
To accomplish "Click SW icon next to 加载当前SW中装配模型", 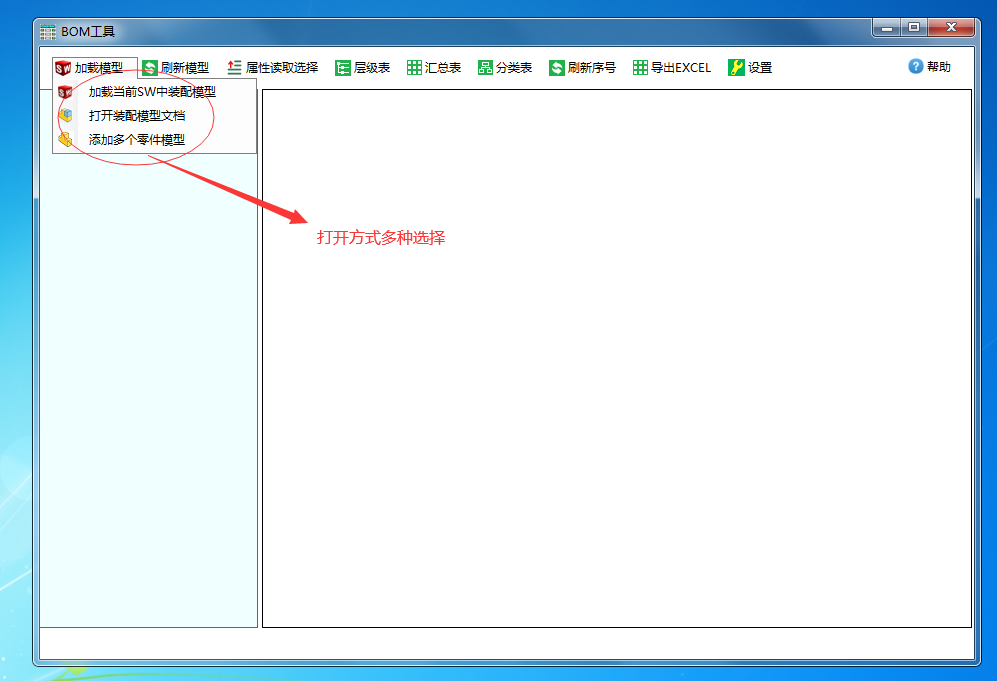I will [65, 92].
